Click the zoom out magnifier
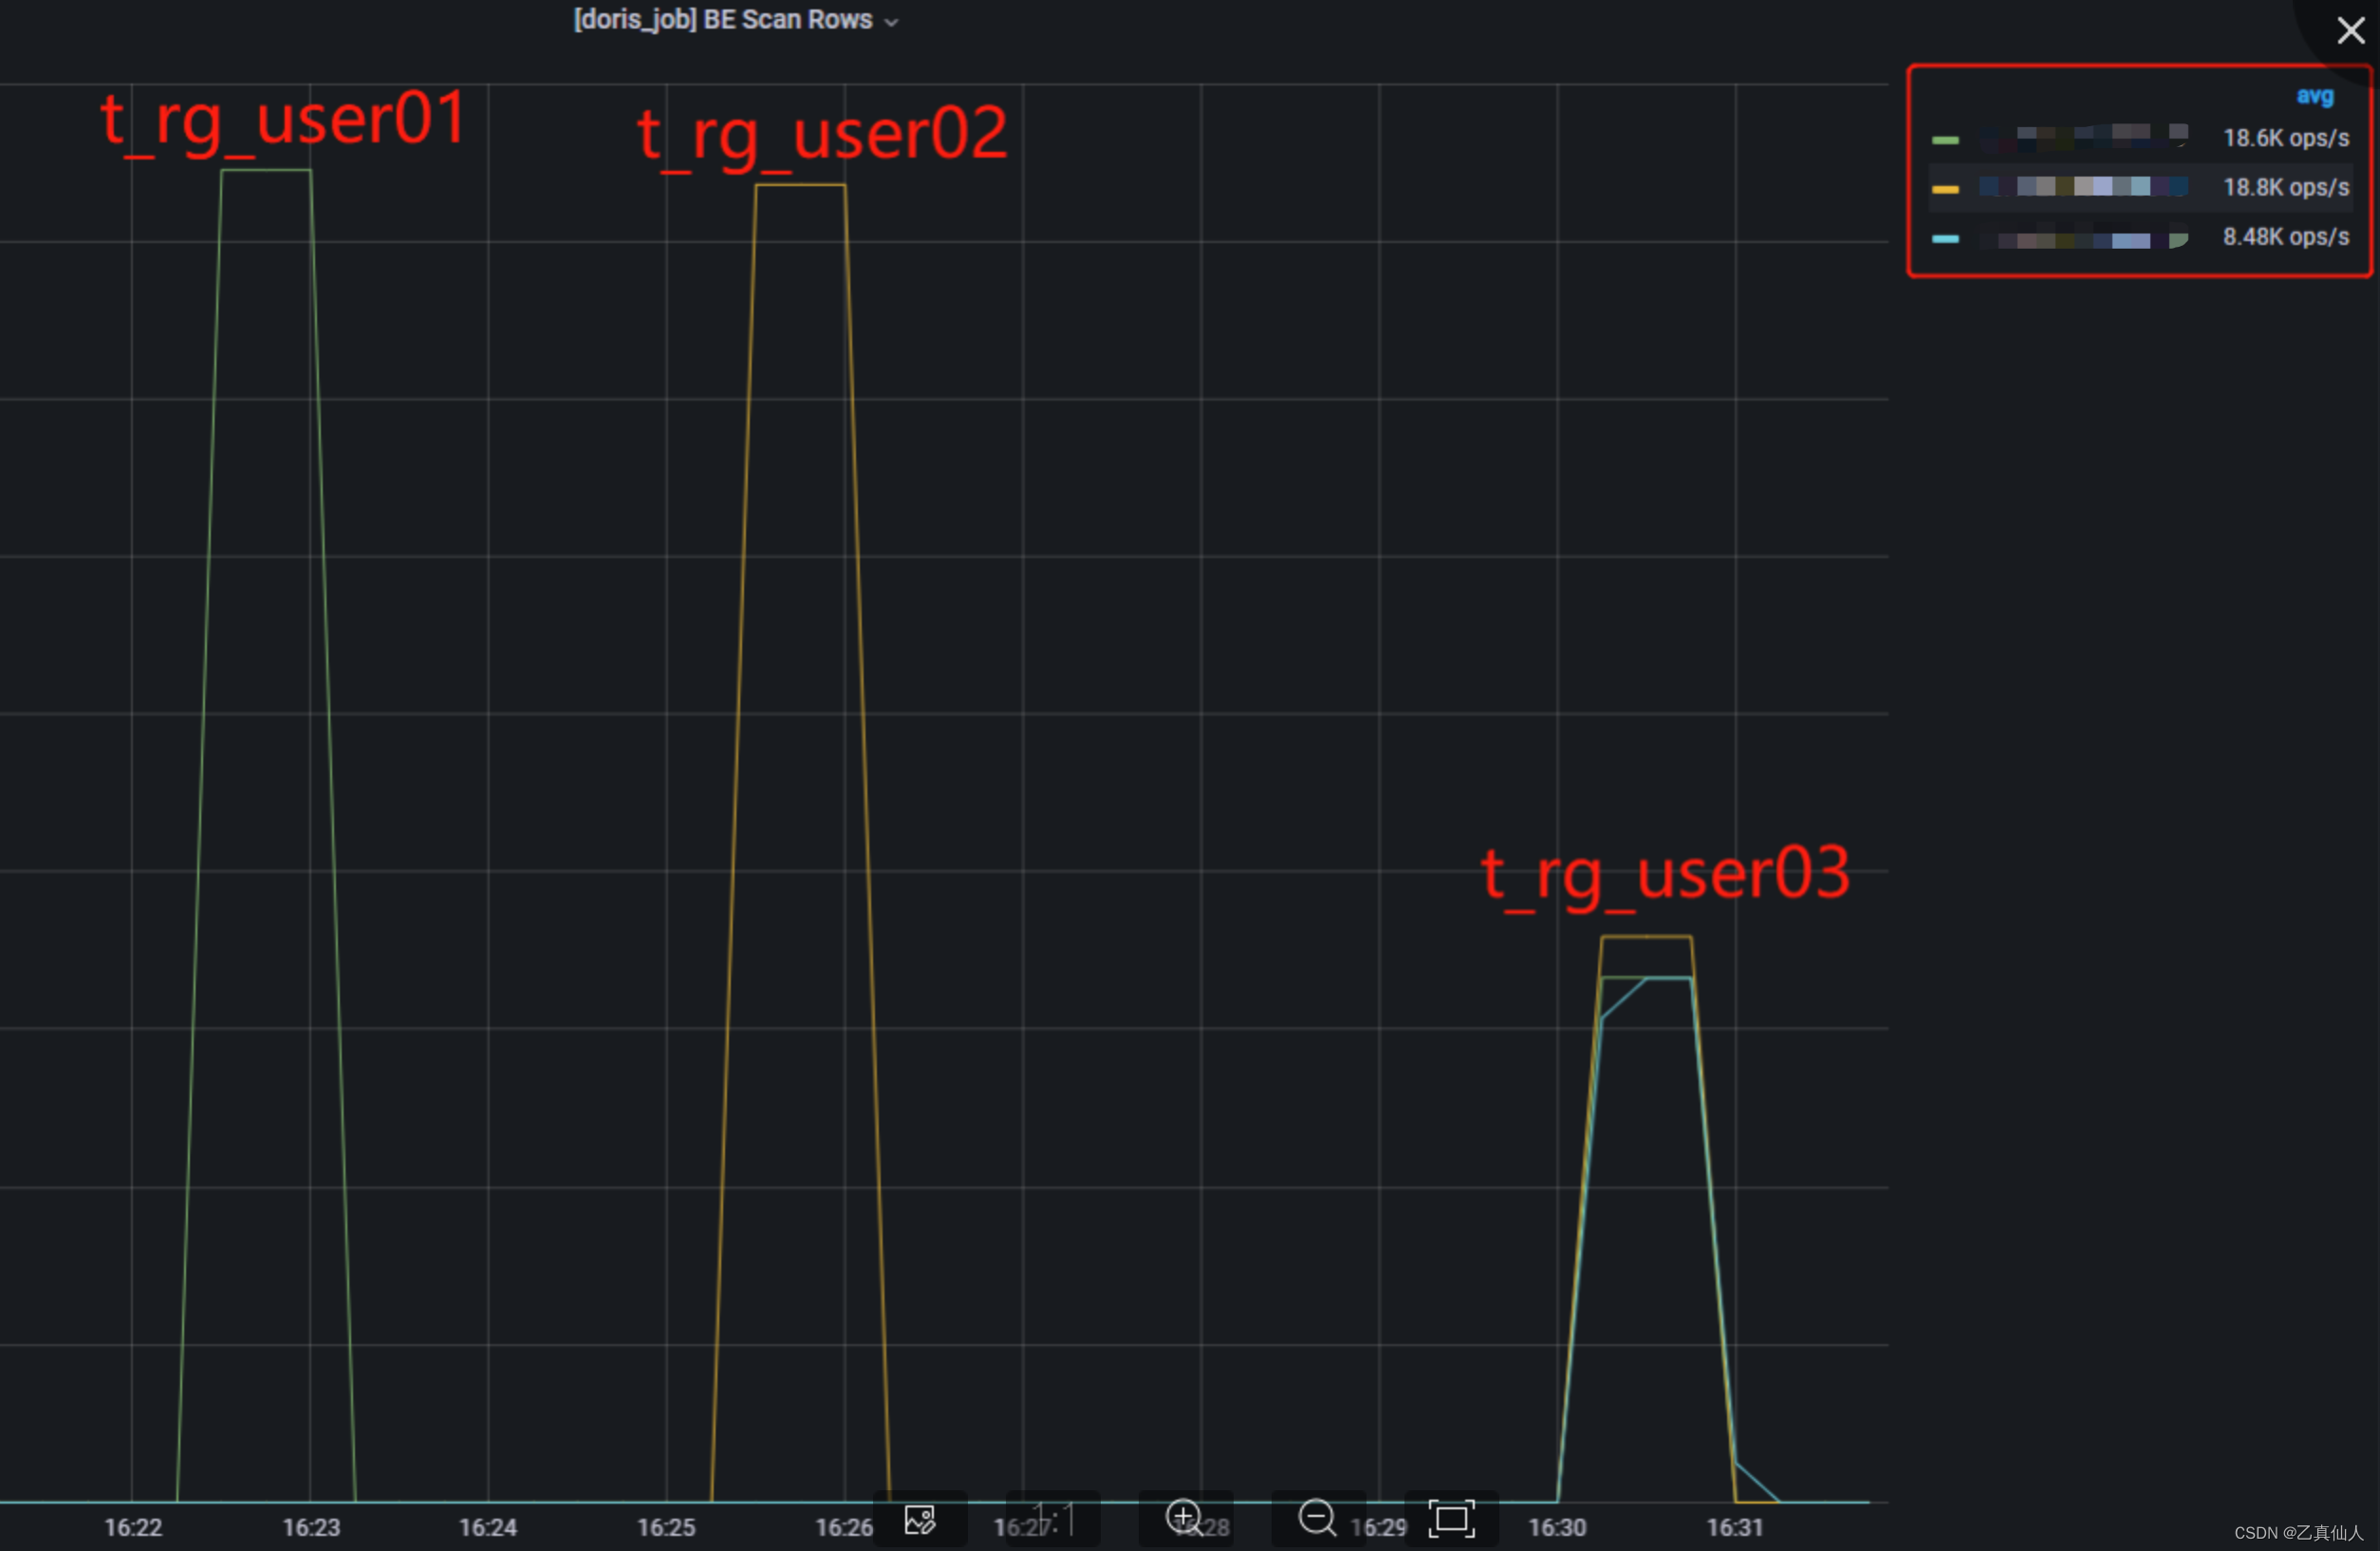 coord(1317,1518)
